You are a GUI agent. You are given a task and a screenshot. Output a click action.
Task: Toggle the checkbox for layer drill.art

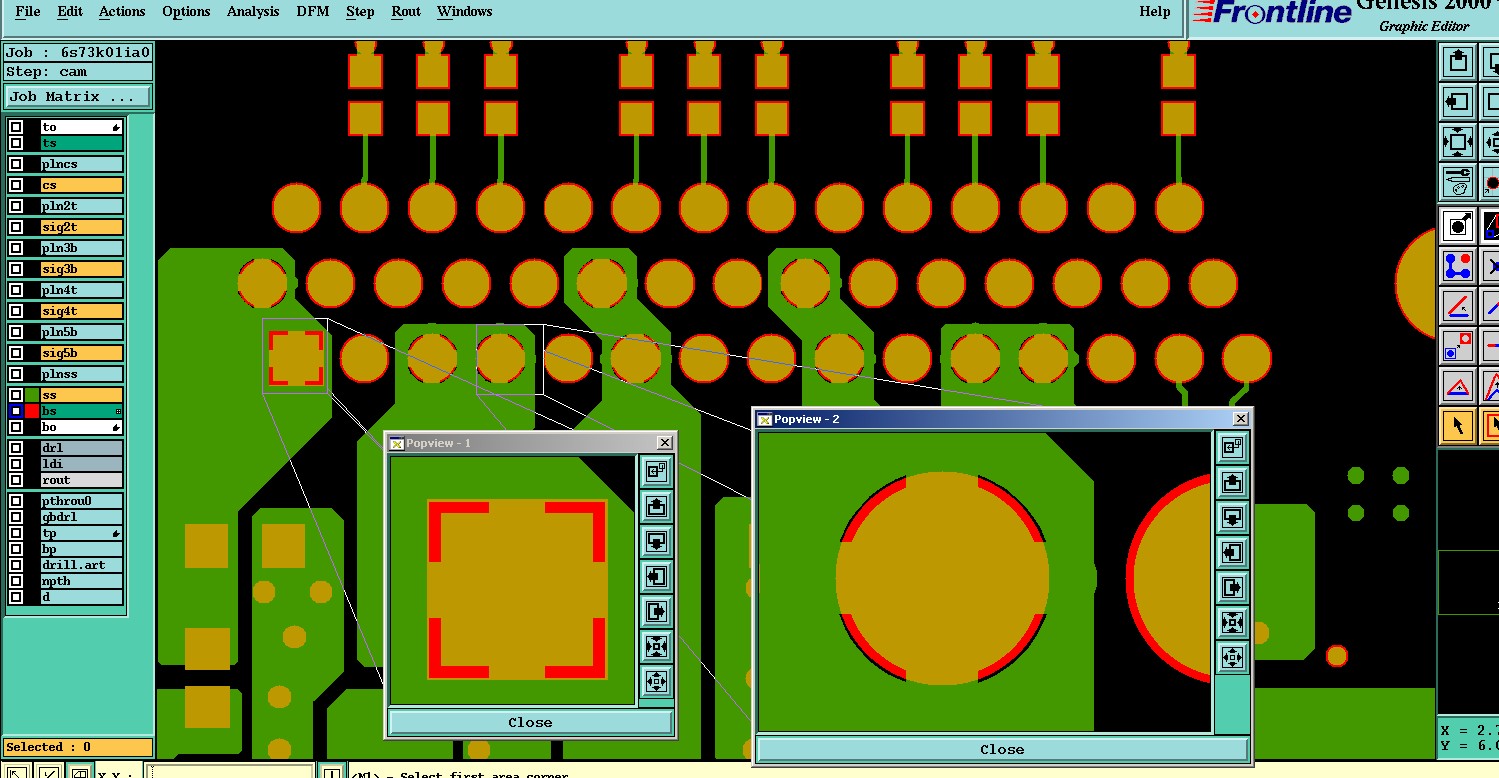pos(16,565)
